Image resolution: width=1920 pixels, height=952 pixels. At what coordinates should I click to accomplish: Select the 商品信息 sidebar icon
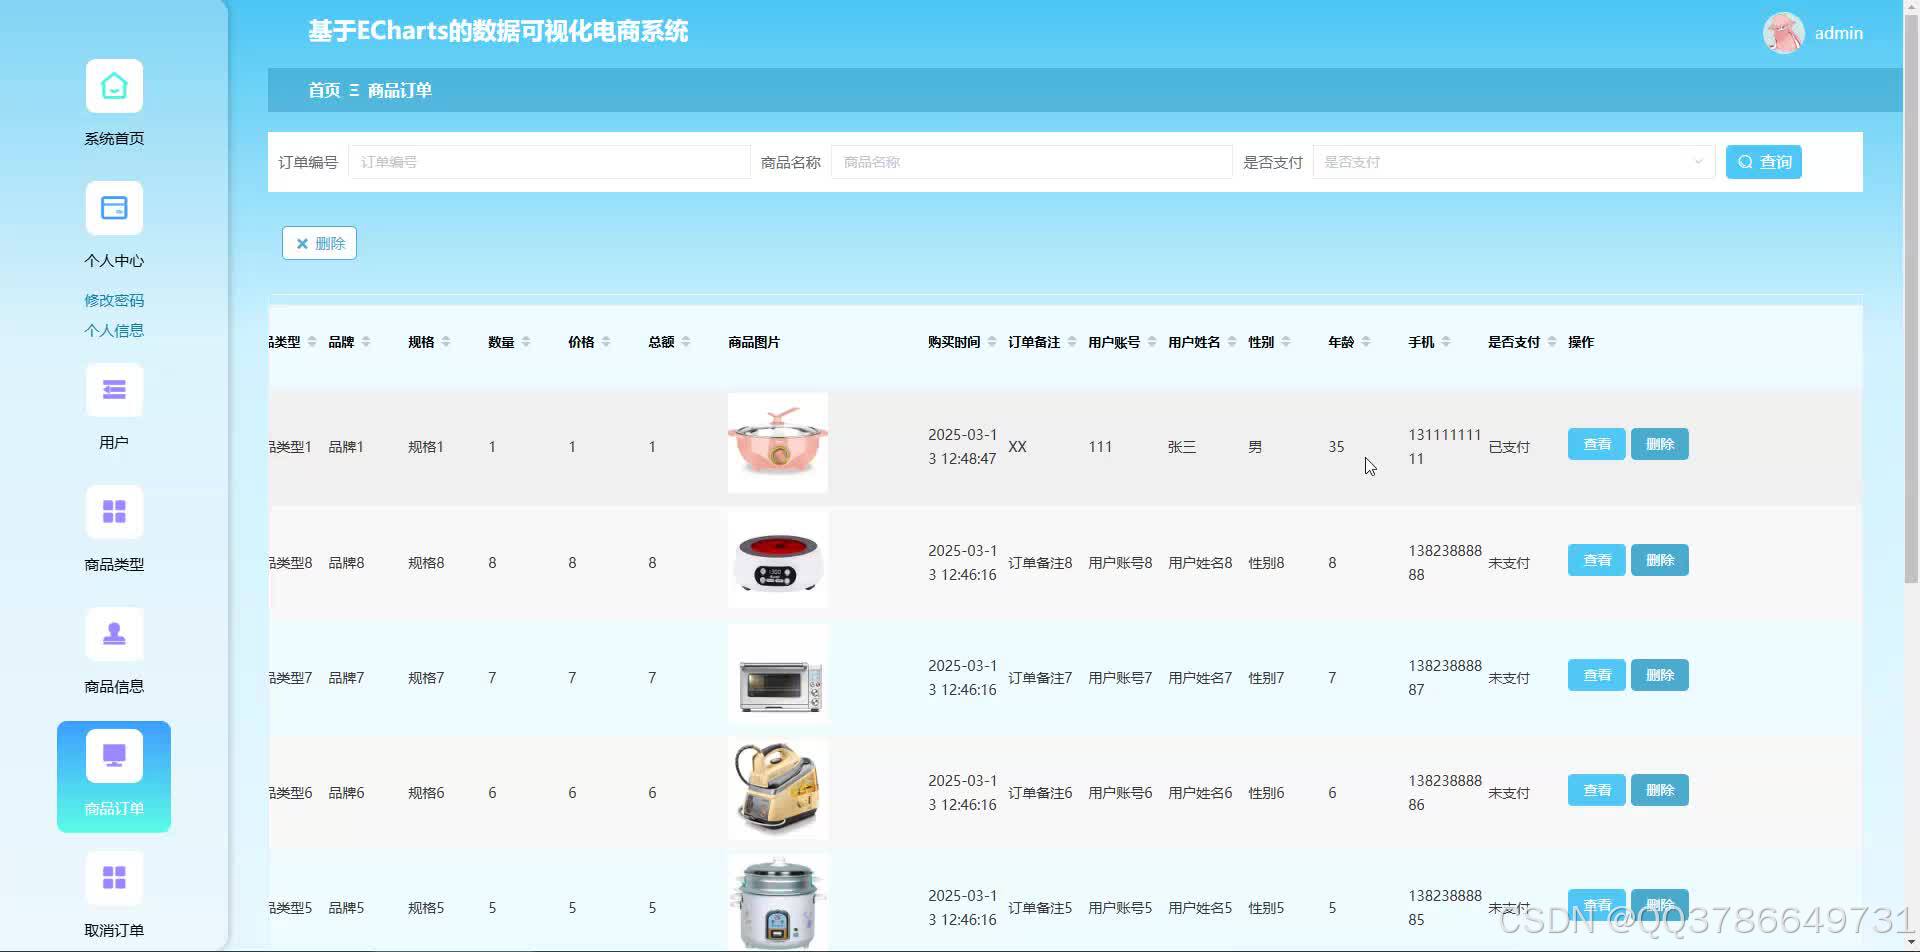click(113, 634)
